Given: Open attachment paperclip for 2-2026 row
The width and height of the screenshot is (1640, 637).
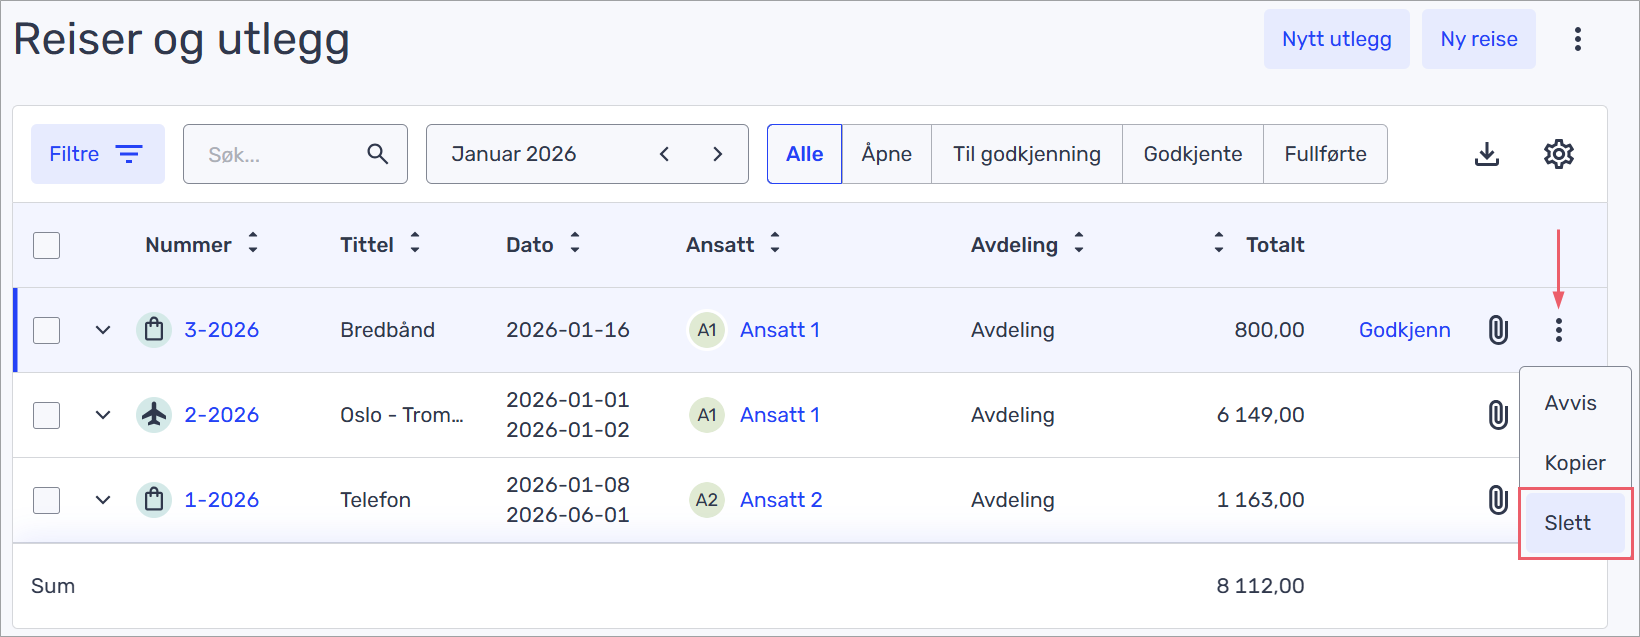Looking at the screenshot, I should [1498, 415].
